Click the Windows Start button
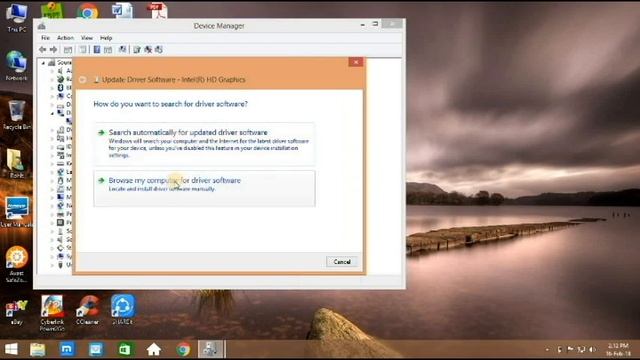 coord(11,349)
